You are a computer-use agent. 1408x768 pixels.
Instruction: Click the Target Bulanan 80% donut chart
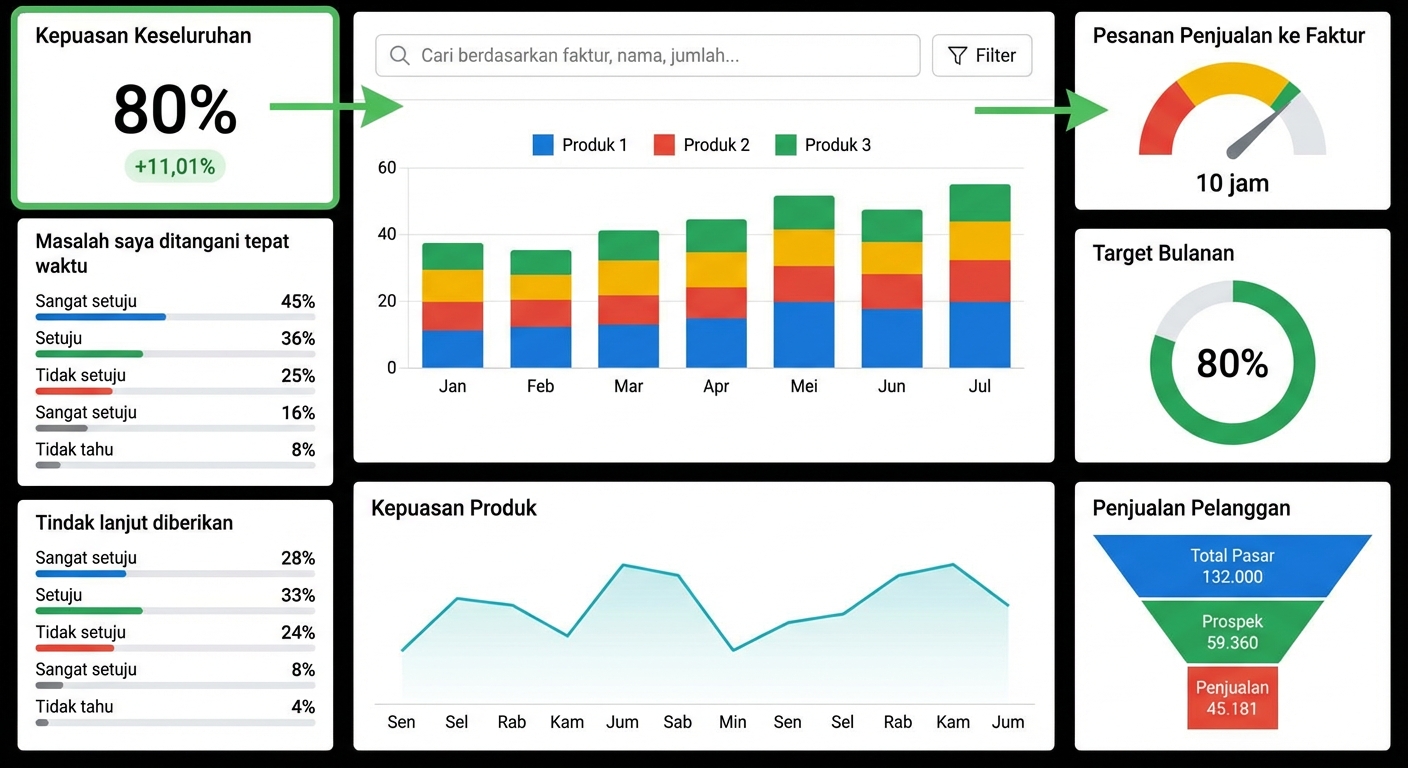click(x=1232, y=363)
